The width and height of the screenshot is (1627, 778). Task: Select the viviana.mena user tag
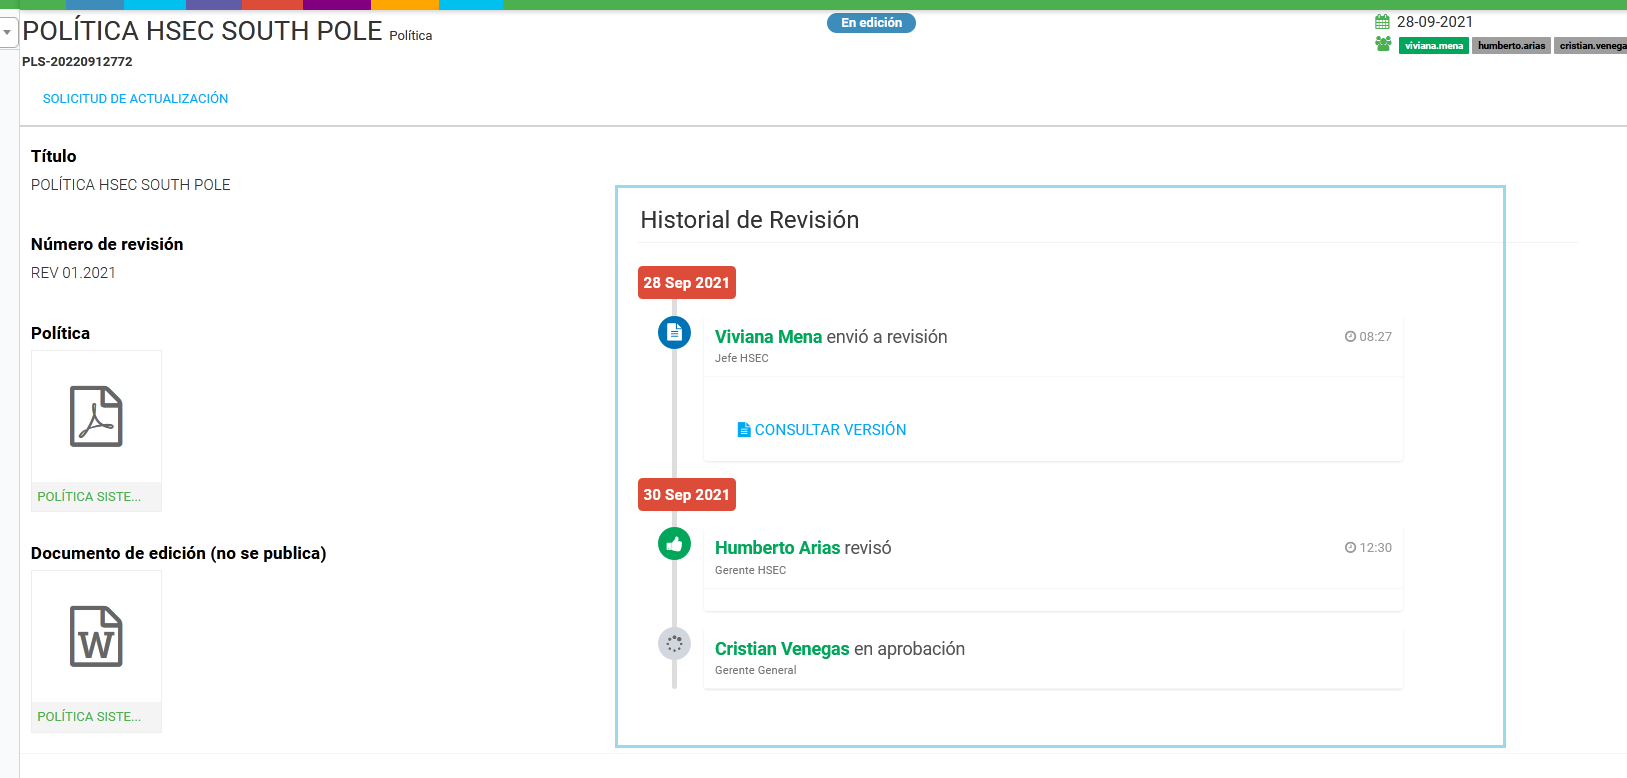(x=1433, y=46)
